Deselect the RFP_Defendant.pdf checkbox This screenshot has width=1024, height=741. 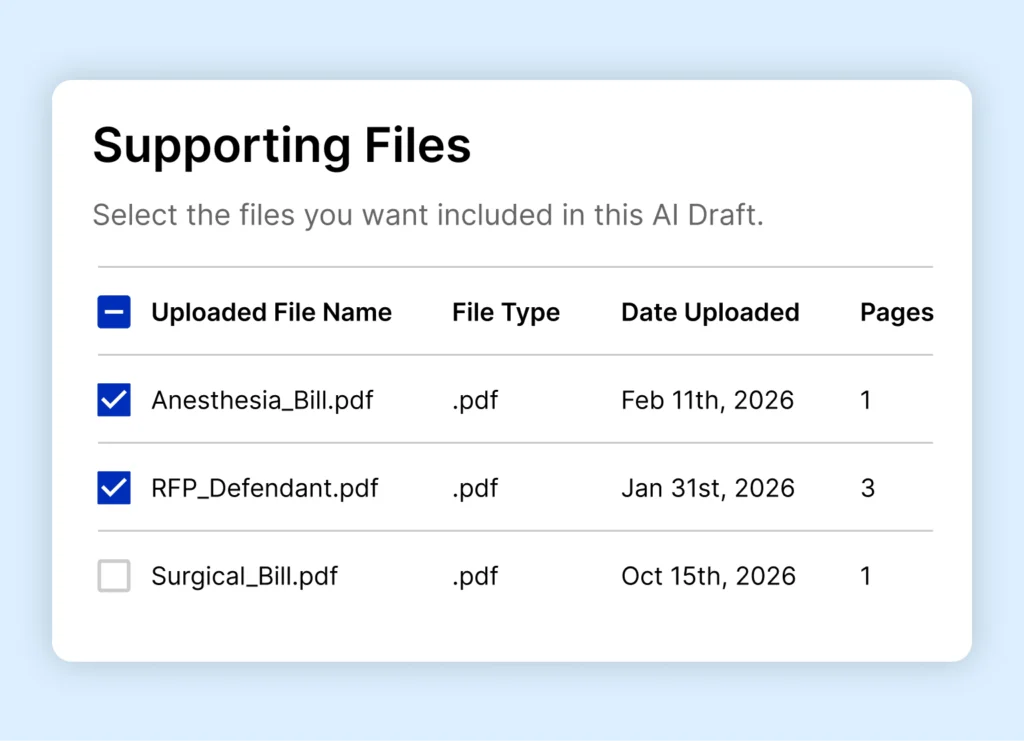[114, 489]
